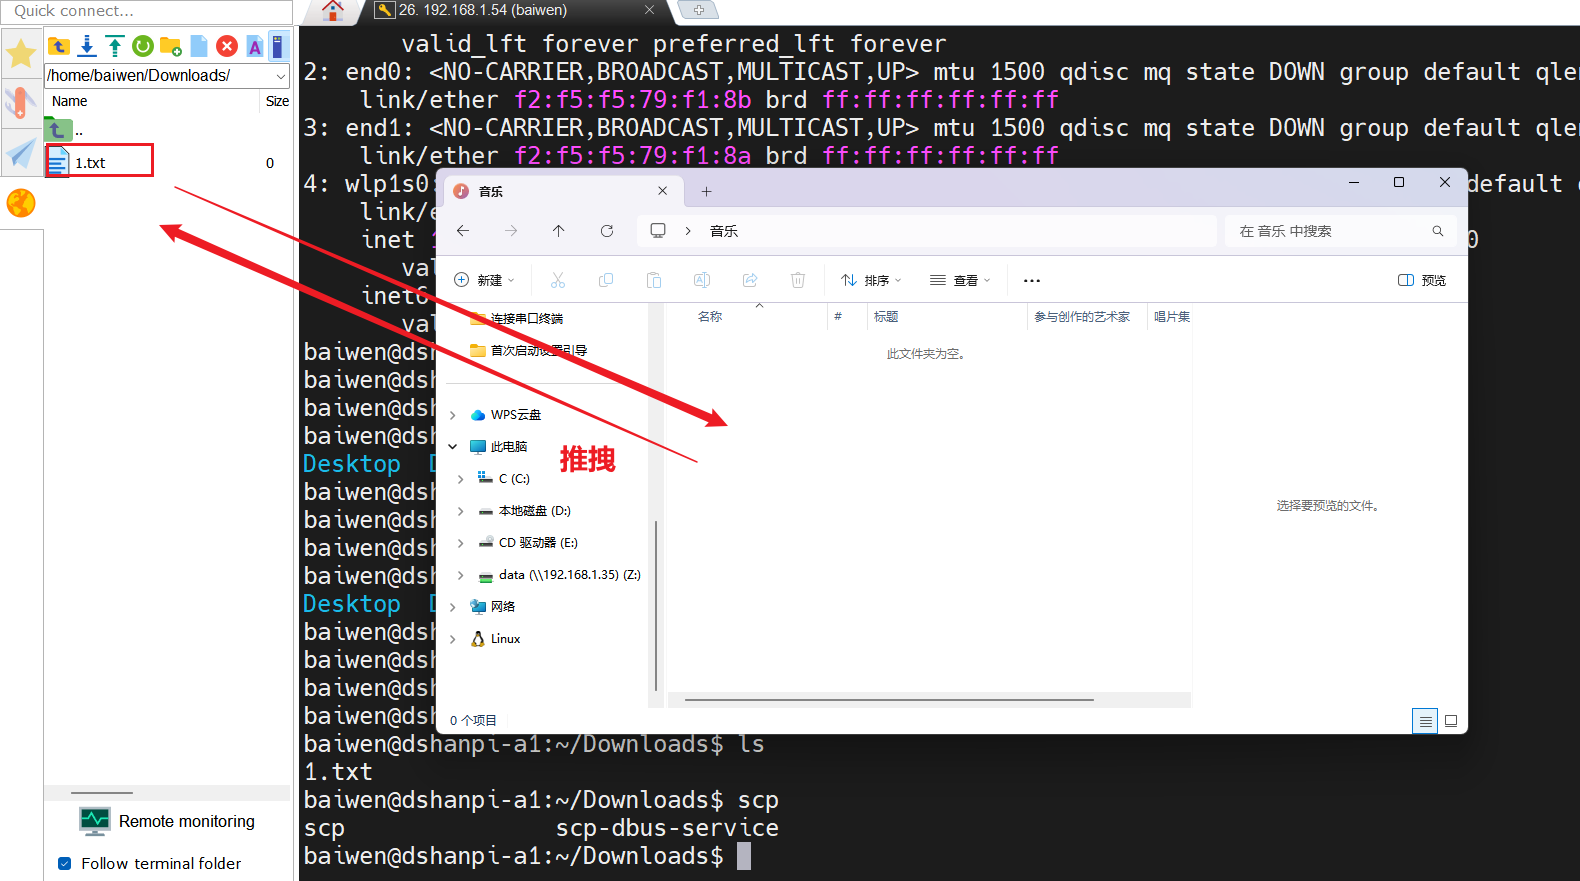This screenshot has width=1580, height=881.
Task: Click the Remote monitoring button
Action: click(x=167, y=821)
